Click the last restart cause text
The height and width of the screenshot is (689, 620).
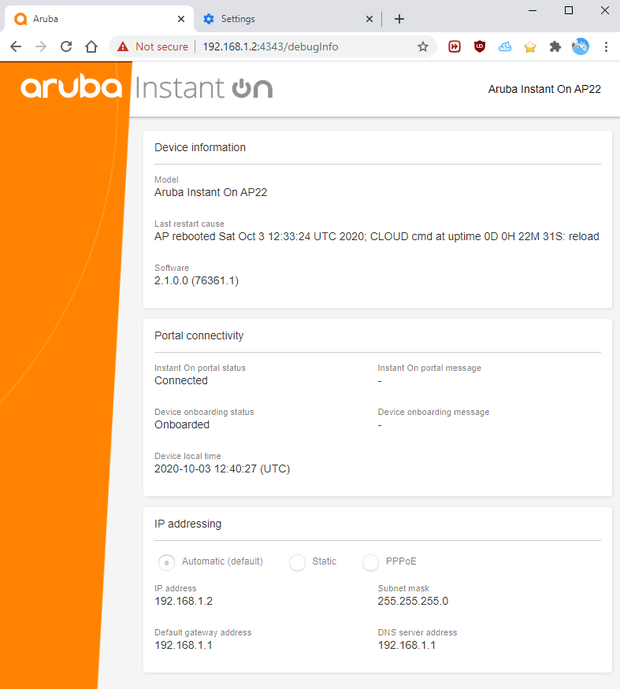(377, 236)
